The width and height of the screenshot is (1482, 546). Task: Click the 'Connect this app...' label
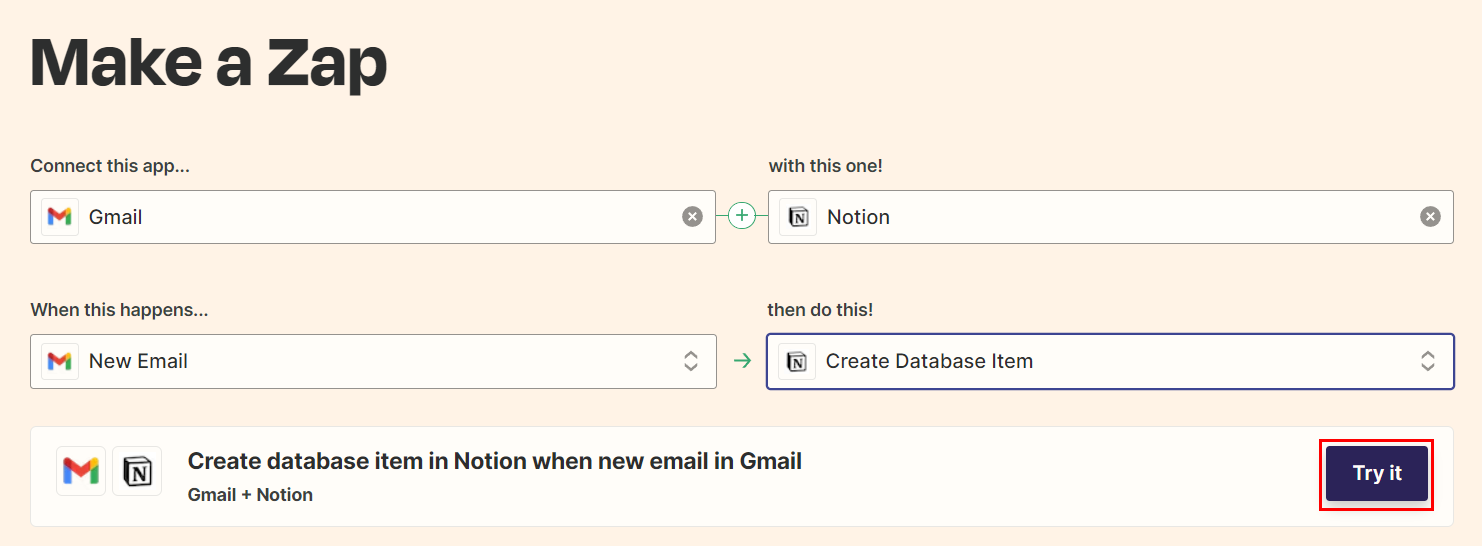pos(110,166)
